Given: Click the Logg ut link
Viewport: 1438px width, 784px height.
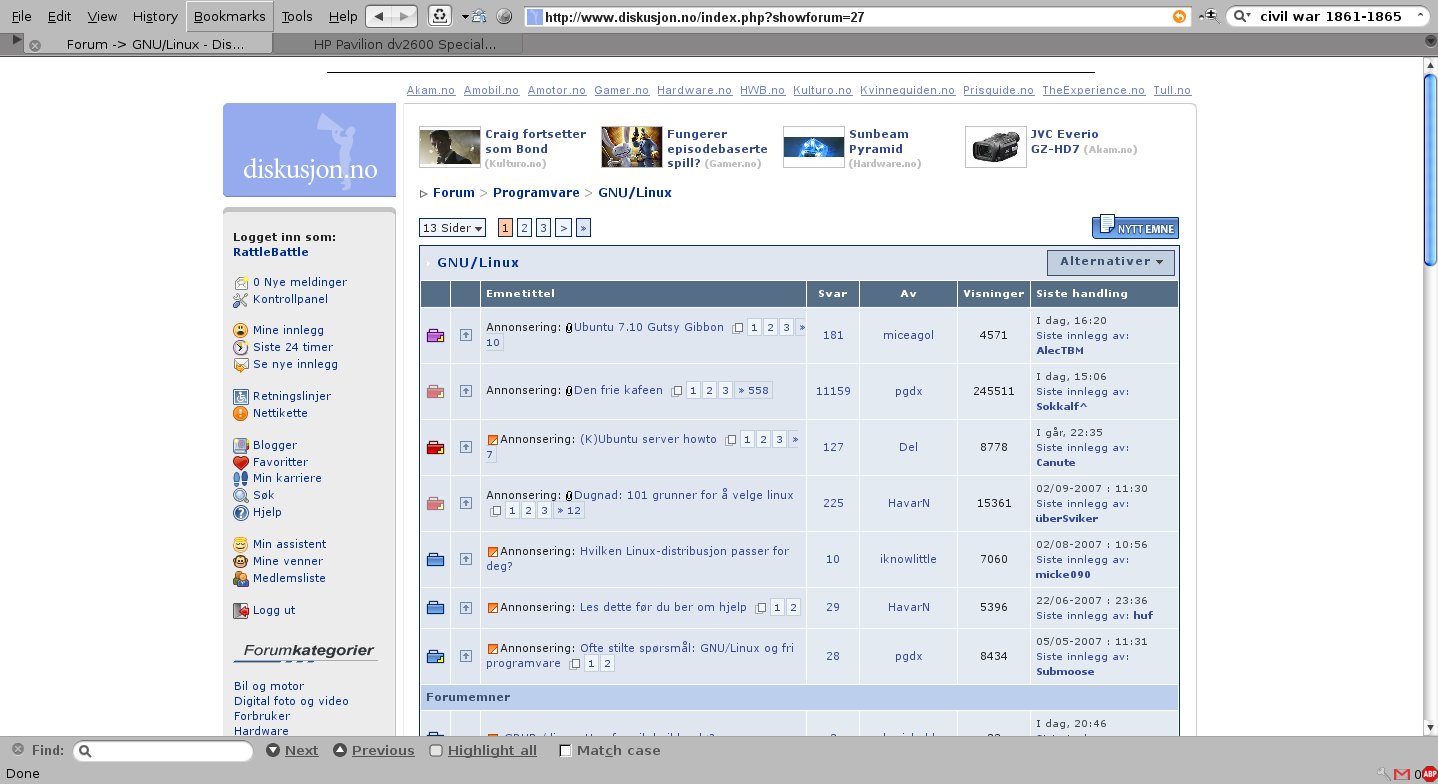Looking at the screenshot, I should coord(274,610).
